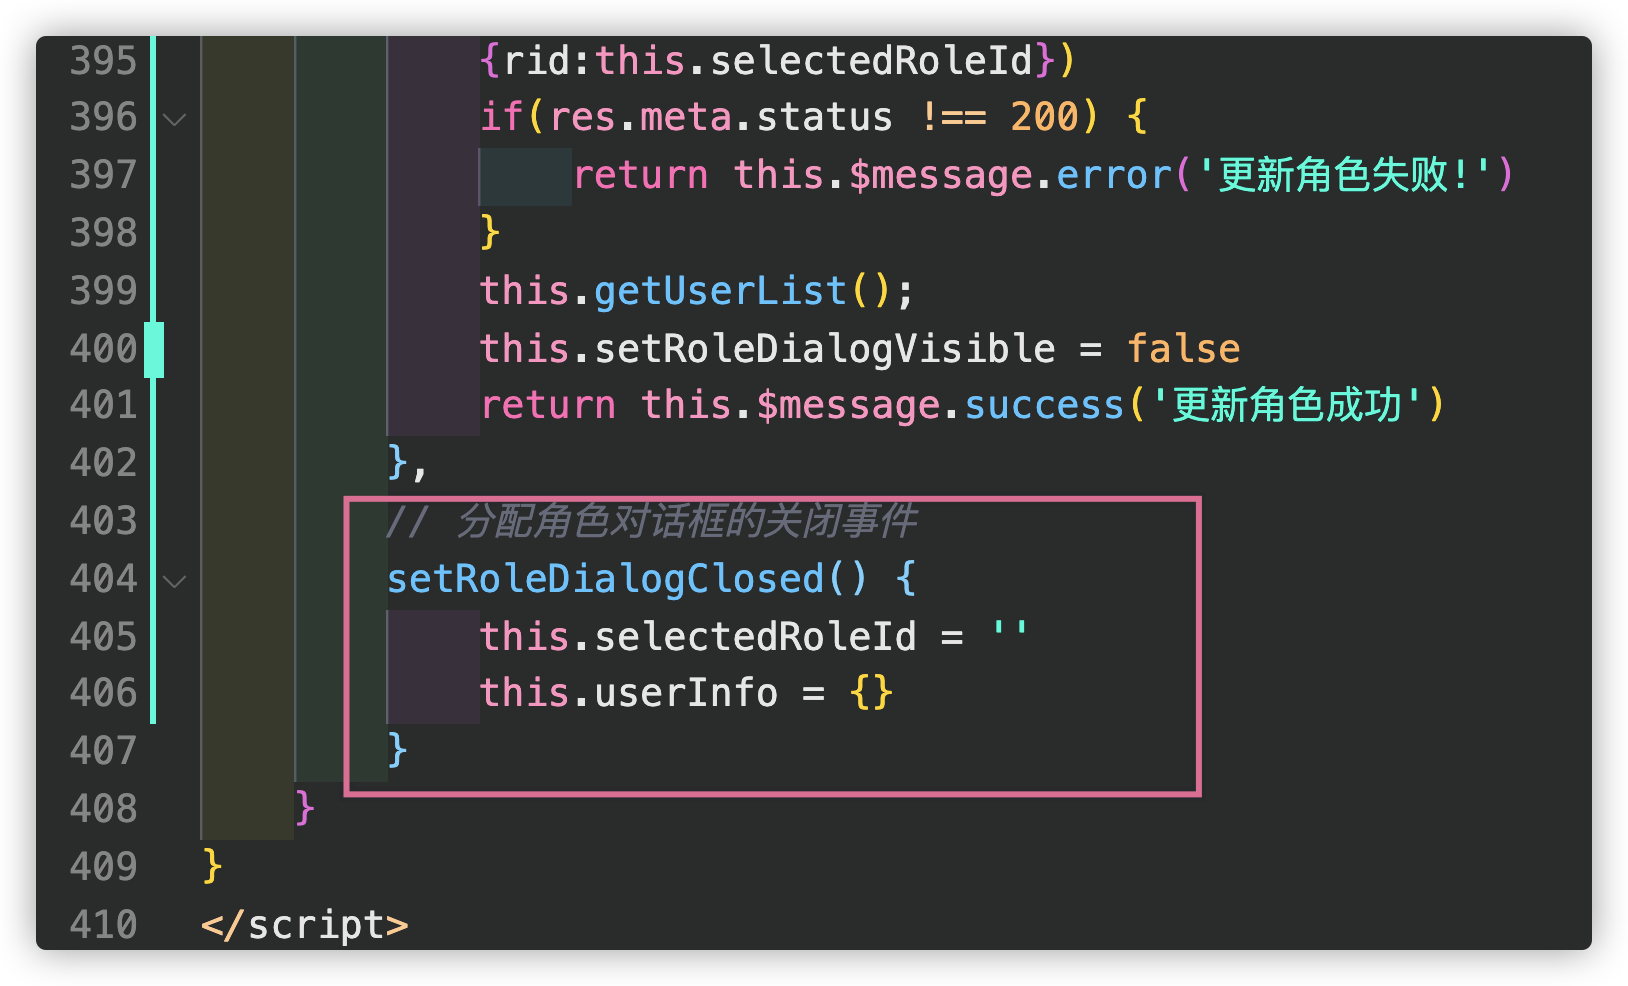Image resolution: width=1628 pixels, height=986 pixels.
Task: Place cursor on the closing script tag
Action: (304, 925)
